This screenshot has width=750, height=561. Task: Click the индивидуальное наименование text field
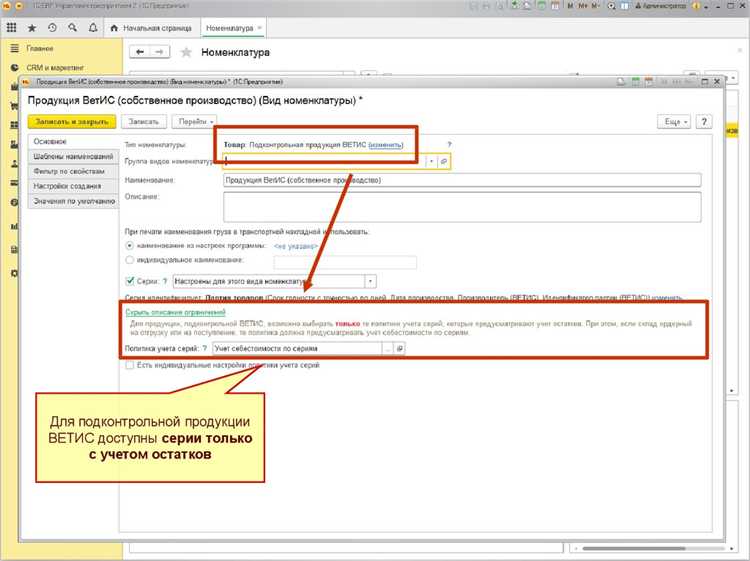(x=345, y=262)
